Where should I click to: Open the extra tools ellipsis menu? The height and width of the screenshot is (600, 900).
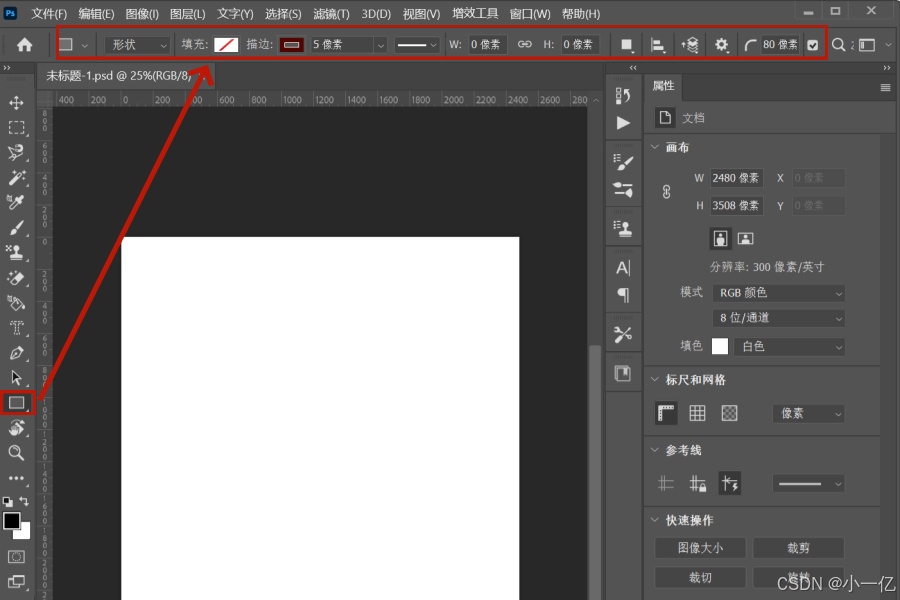point(16,478)
